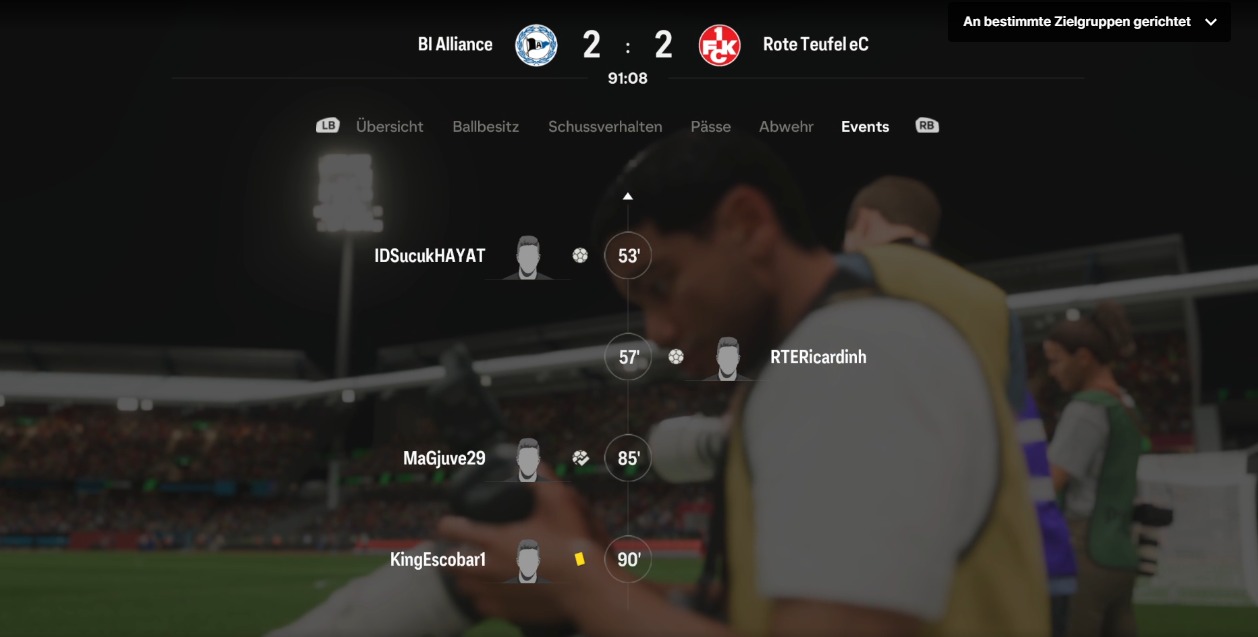This screenshot has width=1258, height=637.
Task: Click the RB bumper icon
Action: pos(927,126)
